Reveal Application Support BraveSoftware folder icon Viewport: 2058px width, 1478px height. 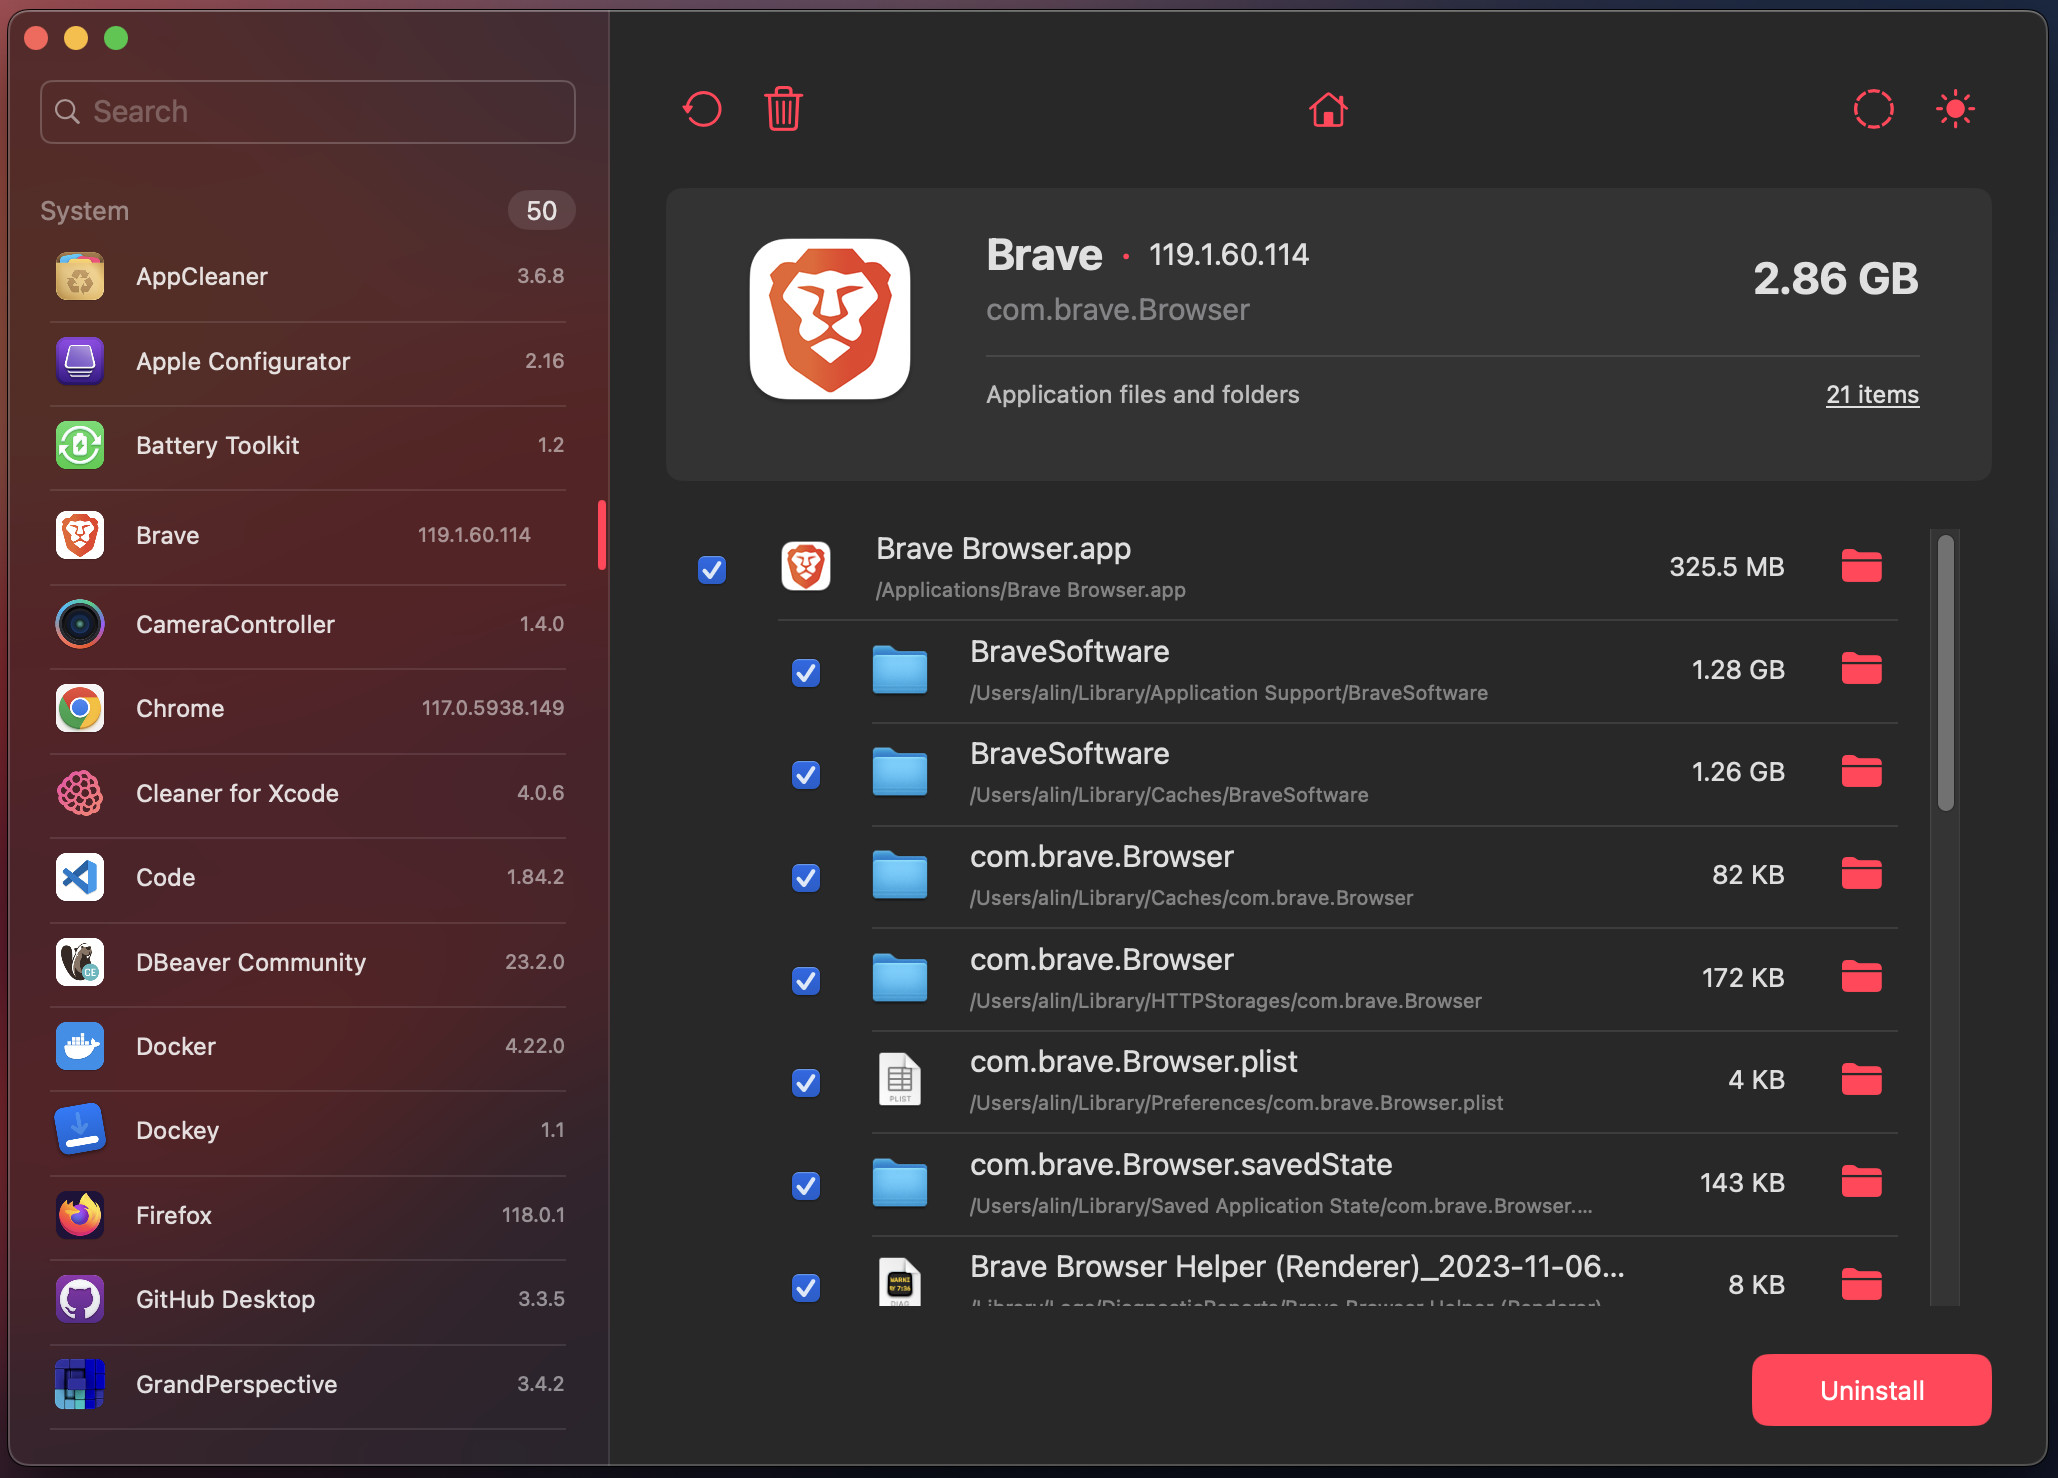[1861, 669]
